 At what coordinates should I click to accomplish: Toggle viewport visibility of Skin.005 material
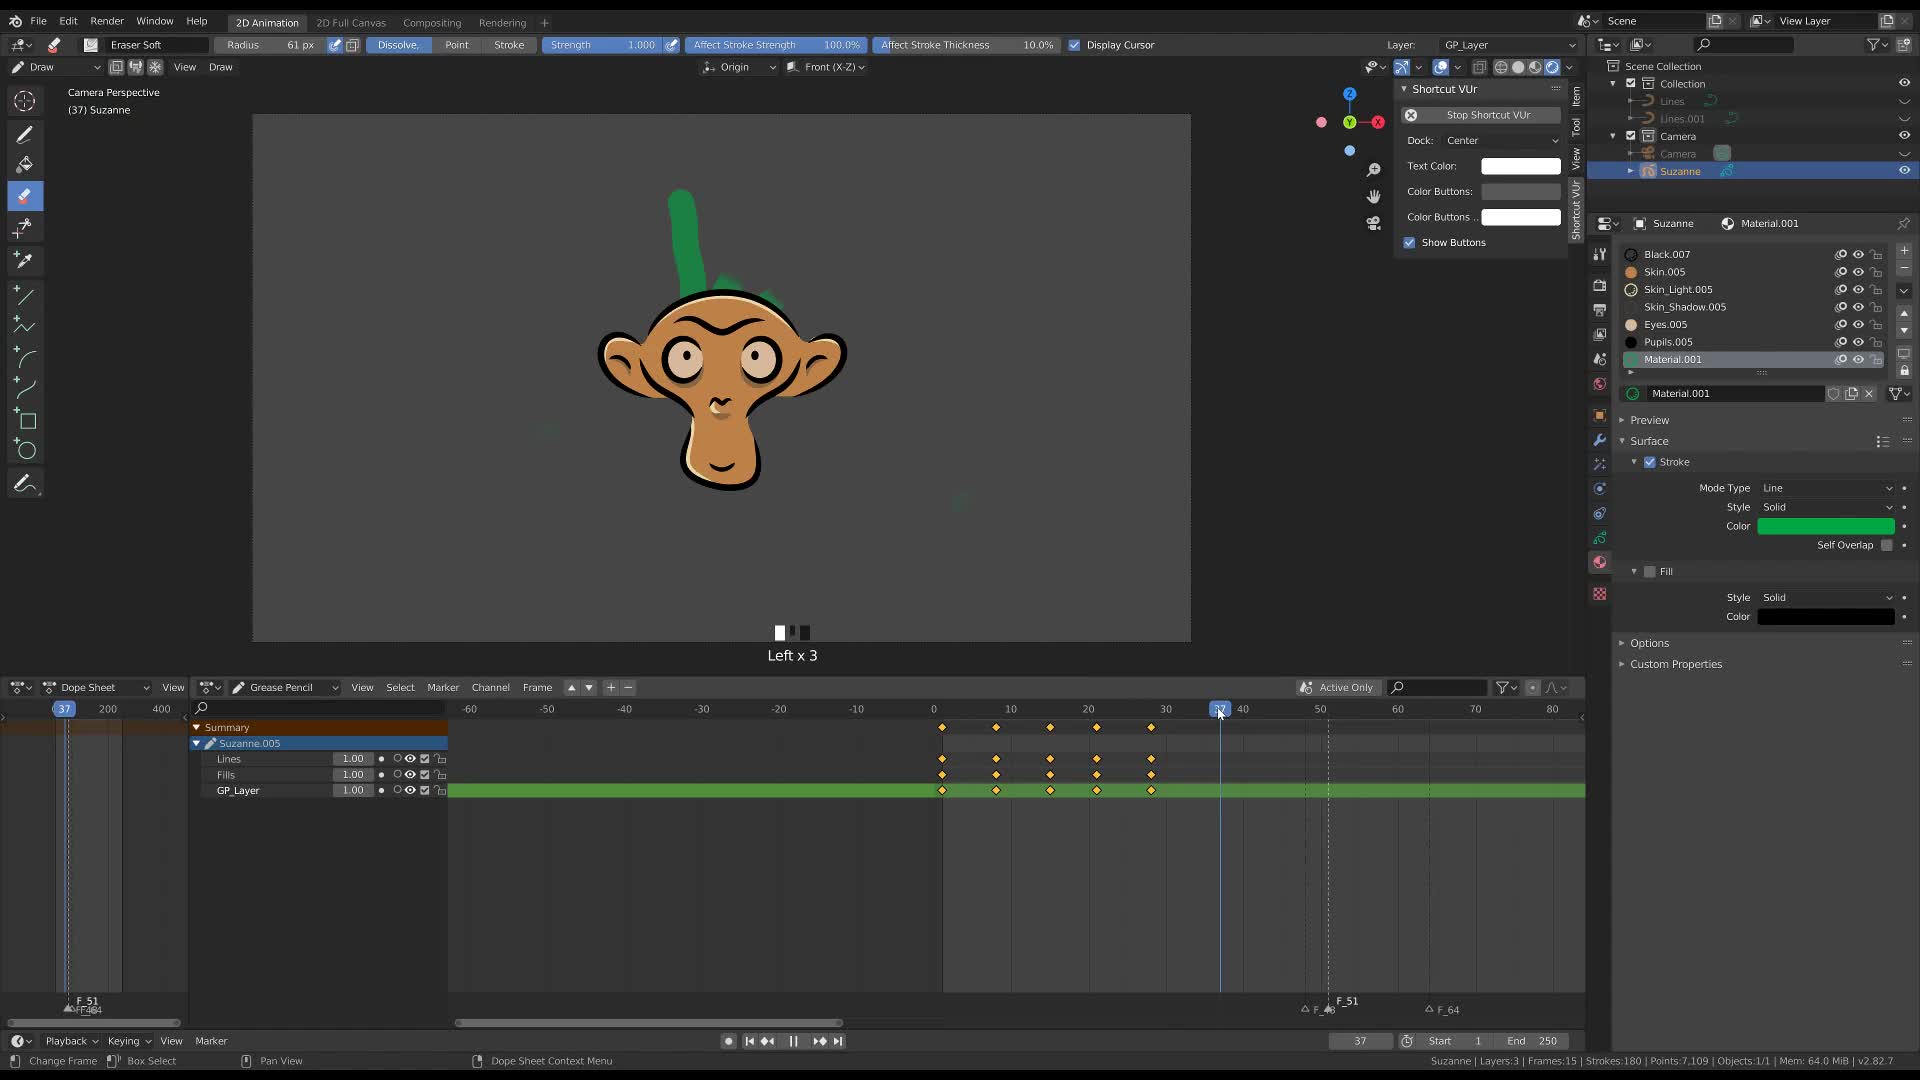click(x=1858, y=272)
